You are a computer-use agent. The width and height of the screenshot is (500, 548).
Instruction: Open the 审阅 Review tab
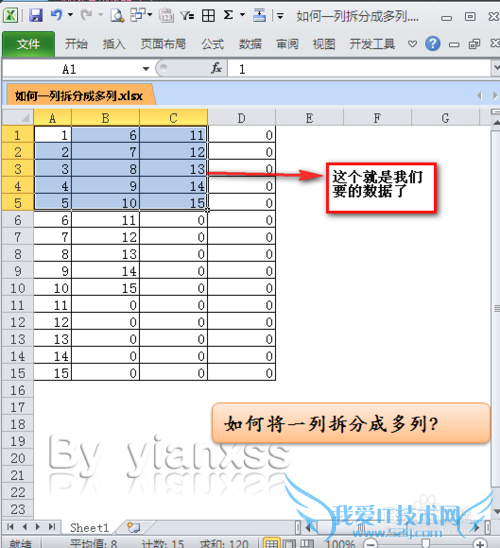(x=287, y=44)
